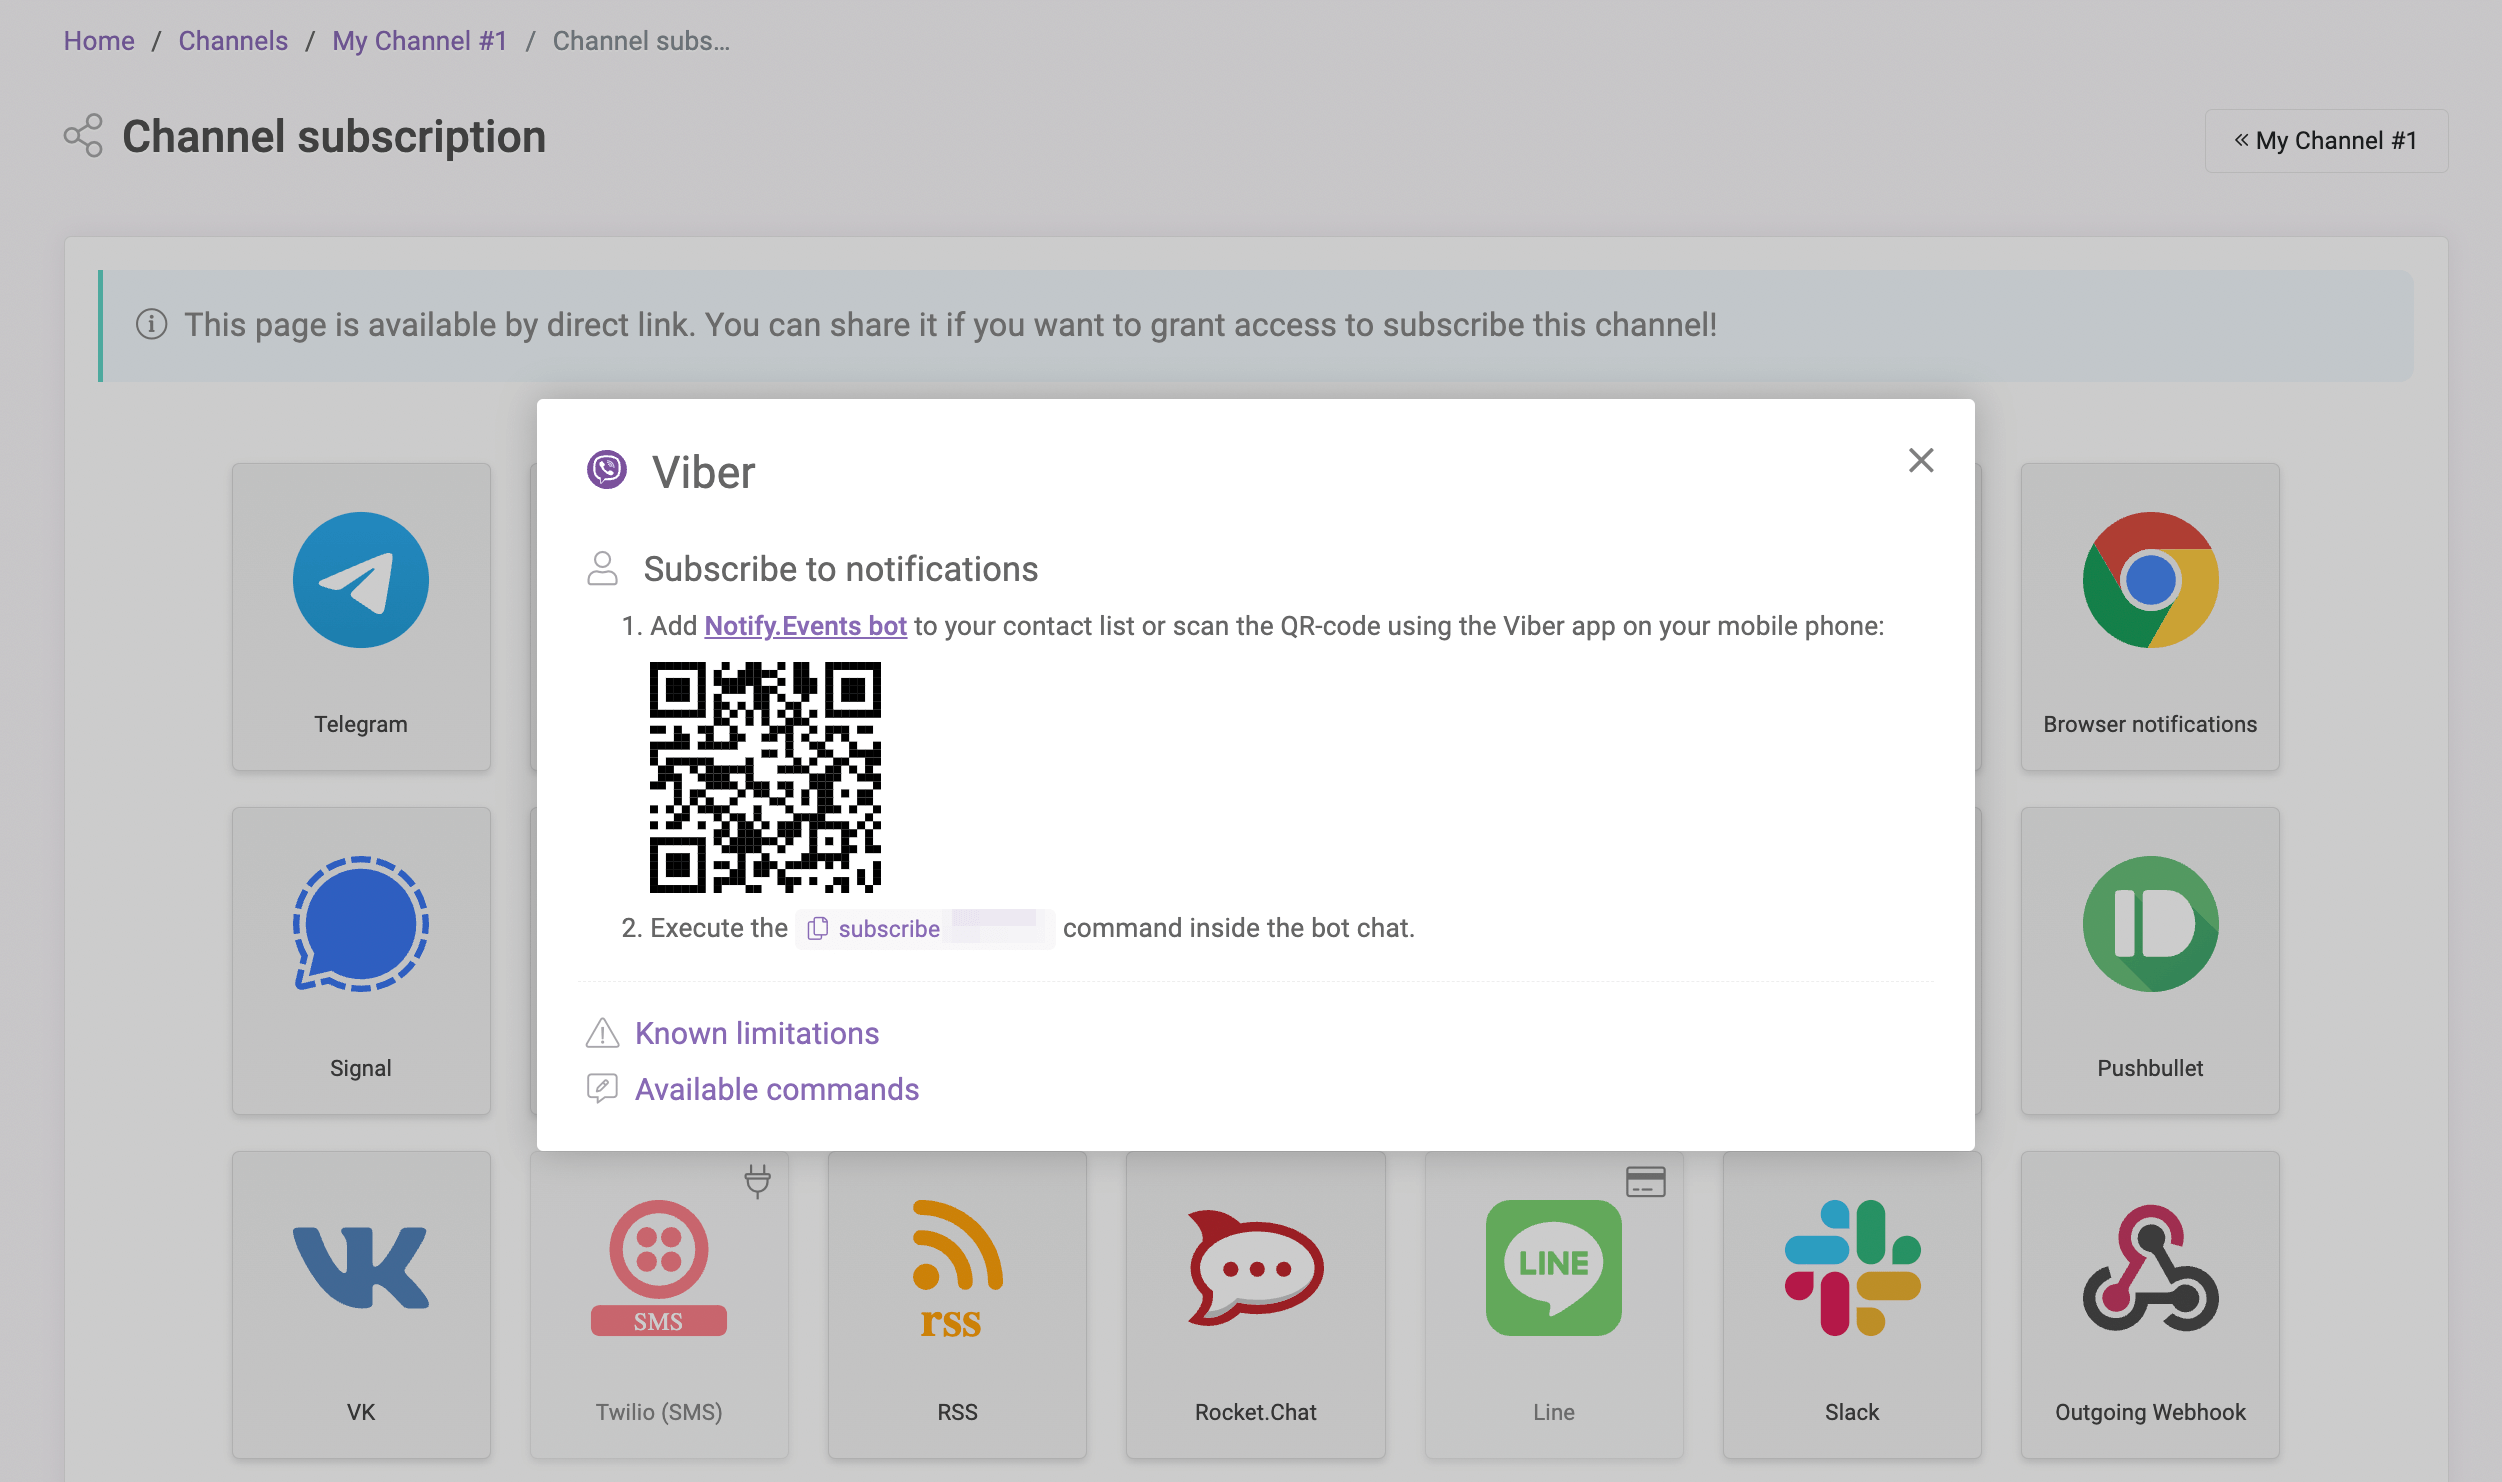Click the warning triangle icon beside Known limitations

click(x=602, y=1033)
